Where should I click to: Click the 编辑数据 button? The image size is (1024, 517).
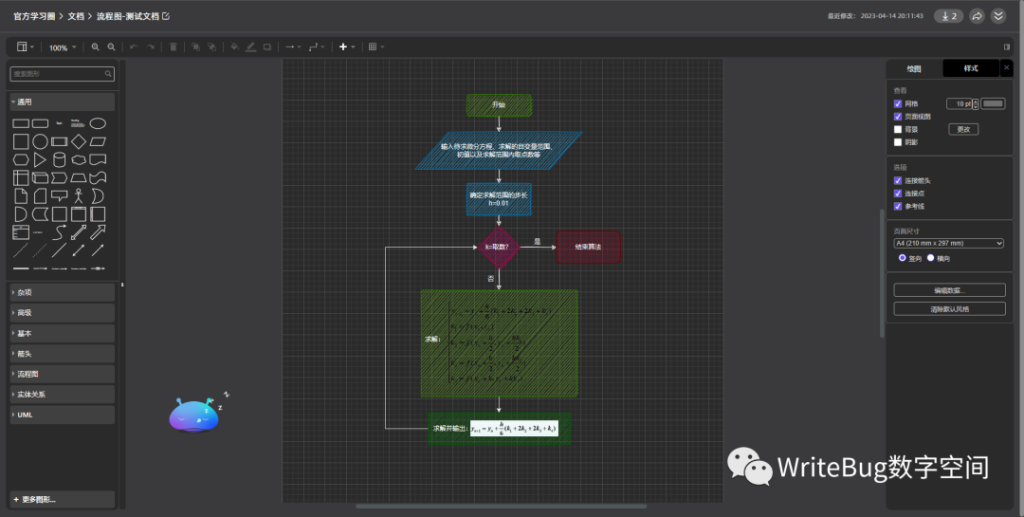[x=949, y=290]
